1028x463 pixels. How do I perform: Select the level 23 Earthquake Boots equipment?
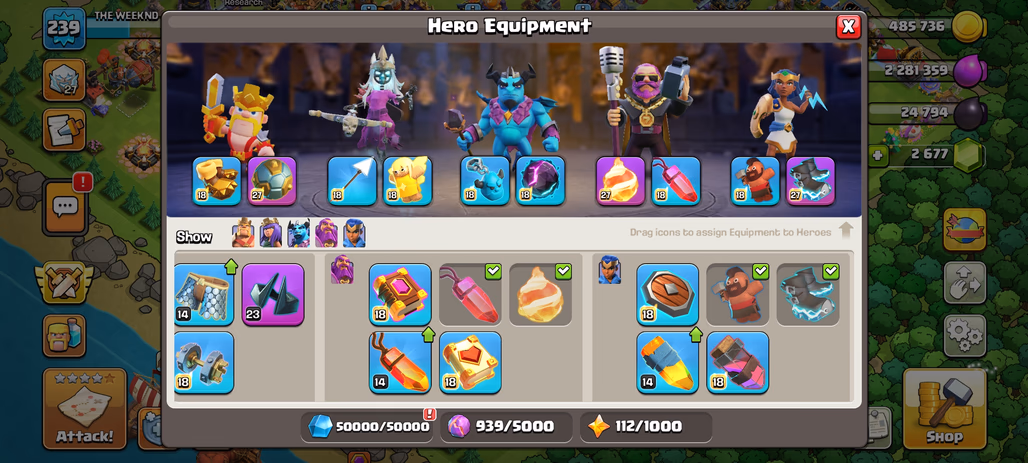tap(273, 294)
